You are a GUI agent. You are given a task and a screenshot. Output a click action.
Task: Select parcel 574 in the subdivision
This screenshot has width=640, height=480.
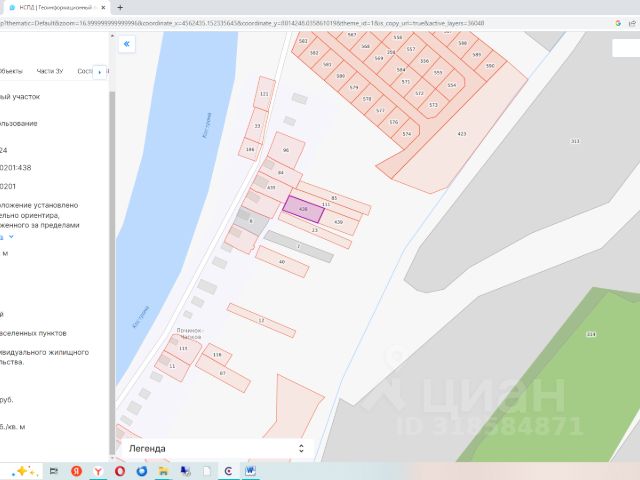(x=407, y=134)
